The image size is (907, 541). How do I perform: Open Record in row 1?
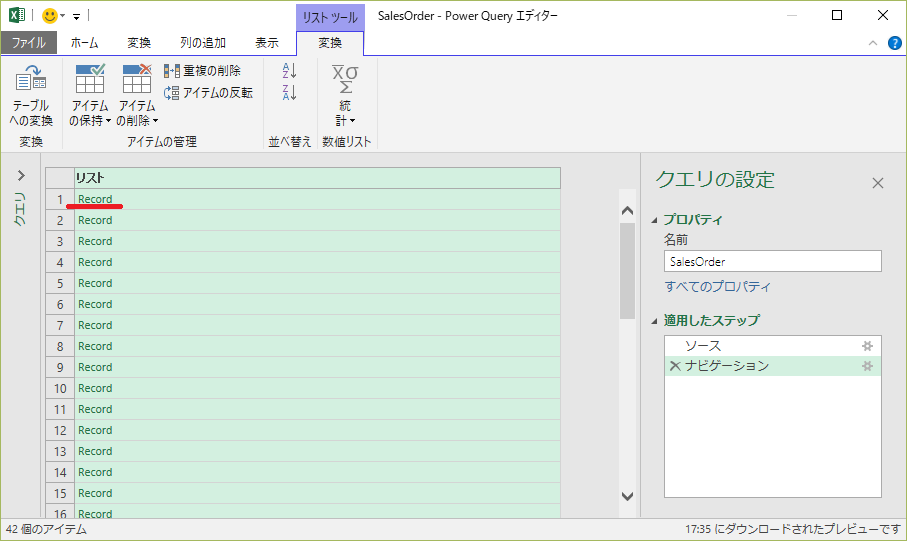[95, 199]
